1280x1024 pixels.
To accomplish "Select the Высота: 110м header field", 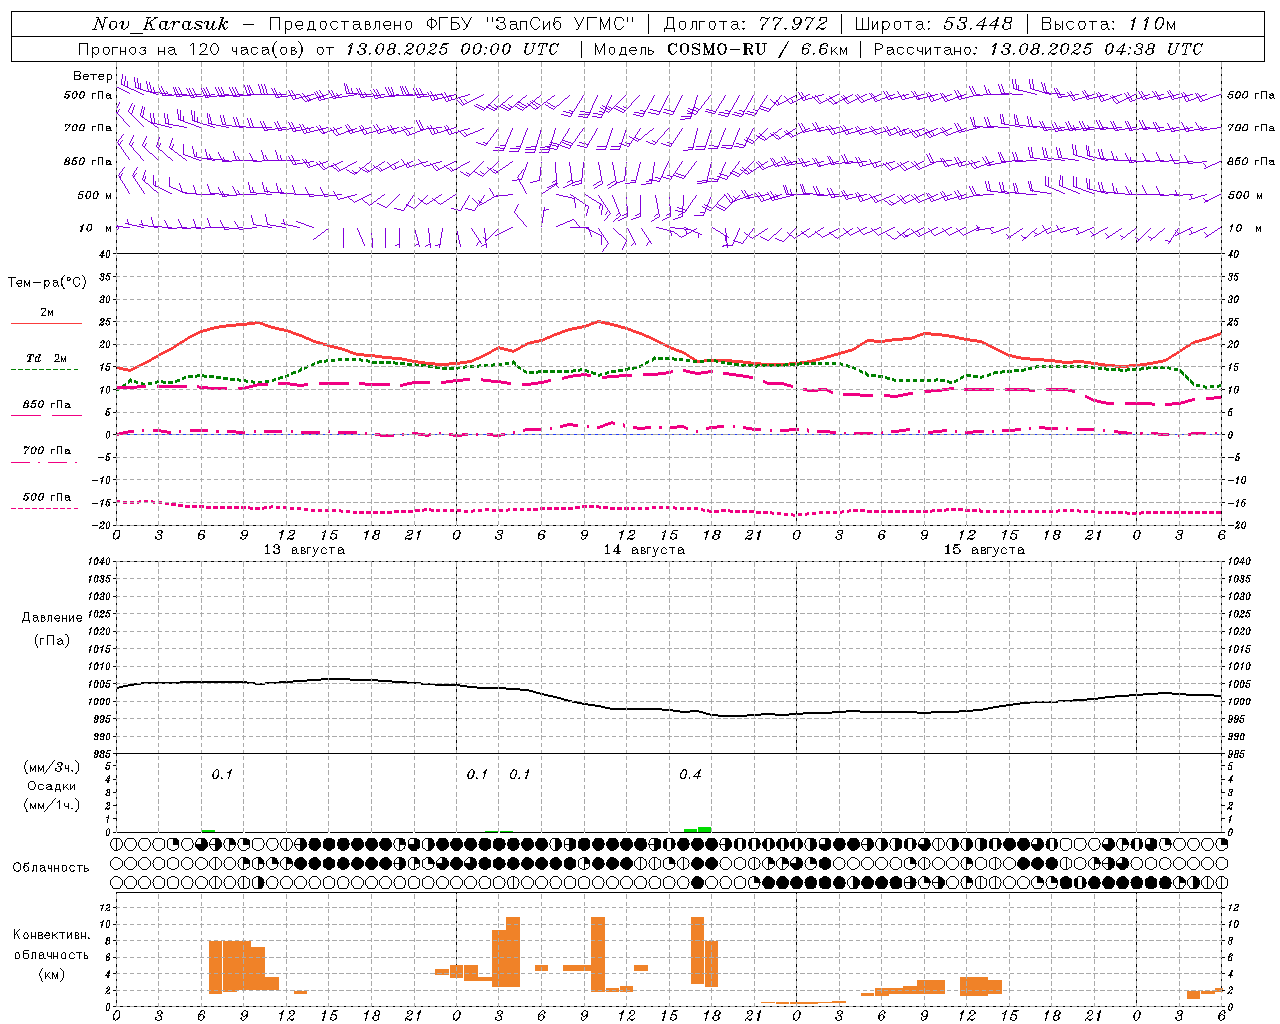I will [1108, 23].
